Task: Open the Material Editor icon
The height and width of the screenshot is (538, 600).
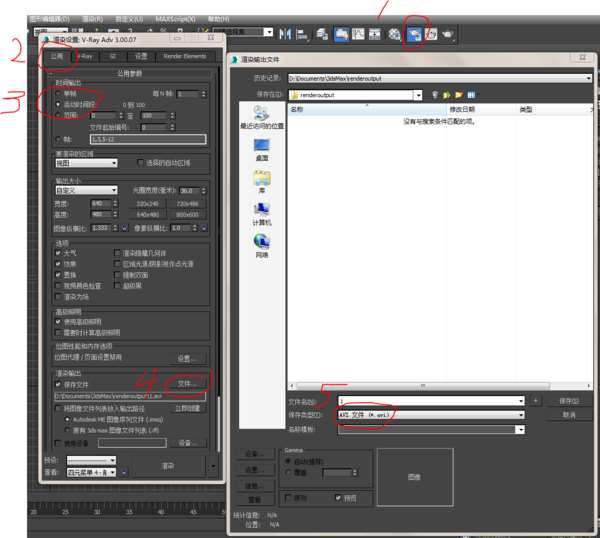Action: coord(394,34)
